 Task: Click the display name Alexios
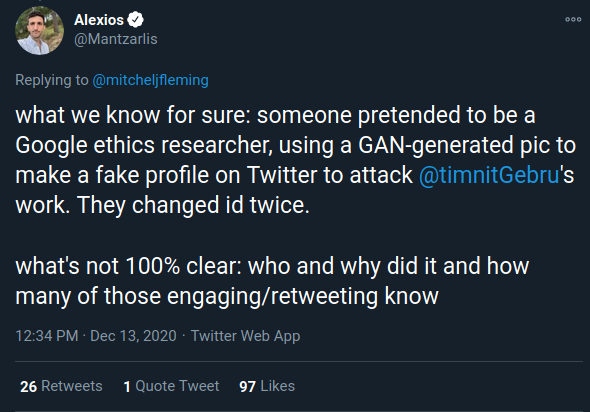tap(99, 20)
